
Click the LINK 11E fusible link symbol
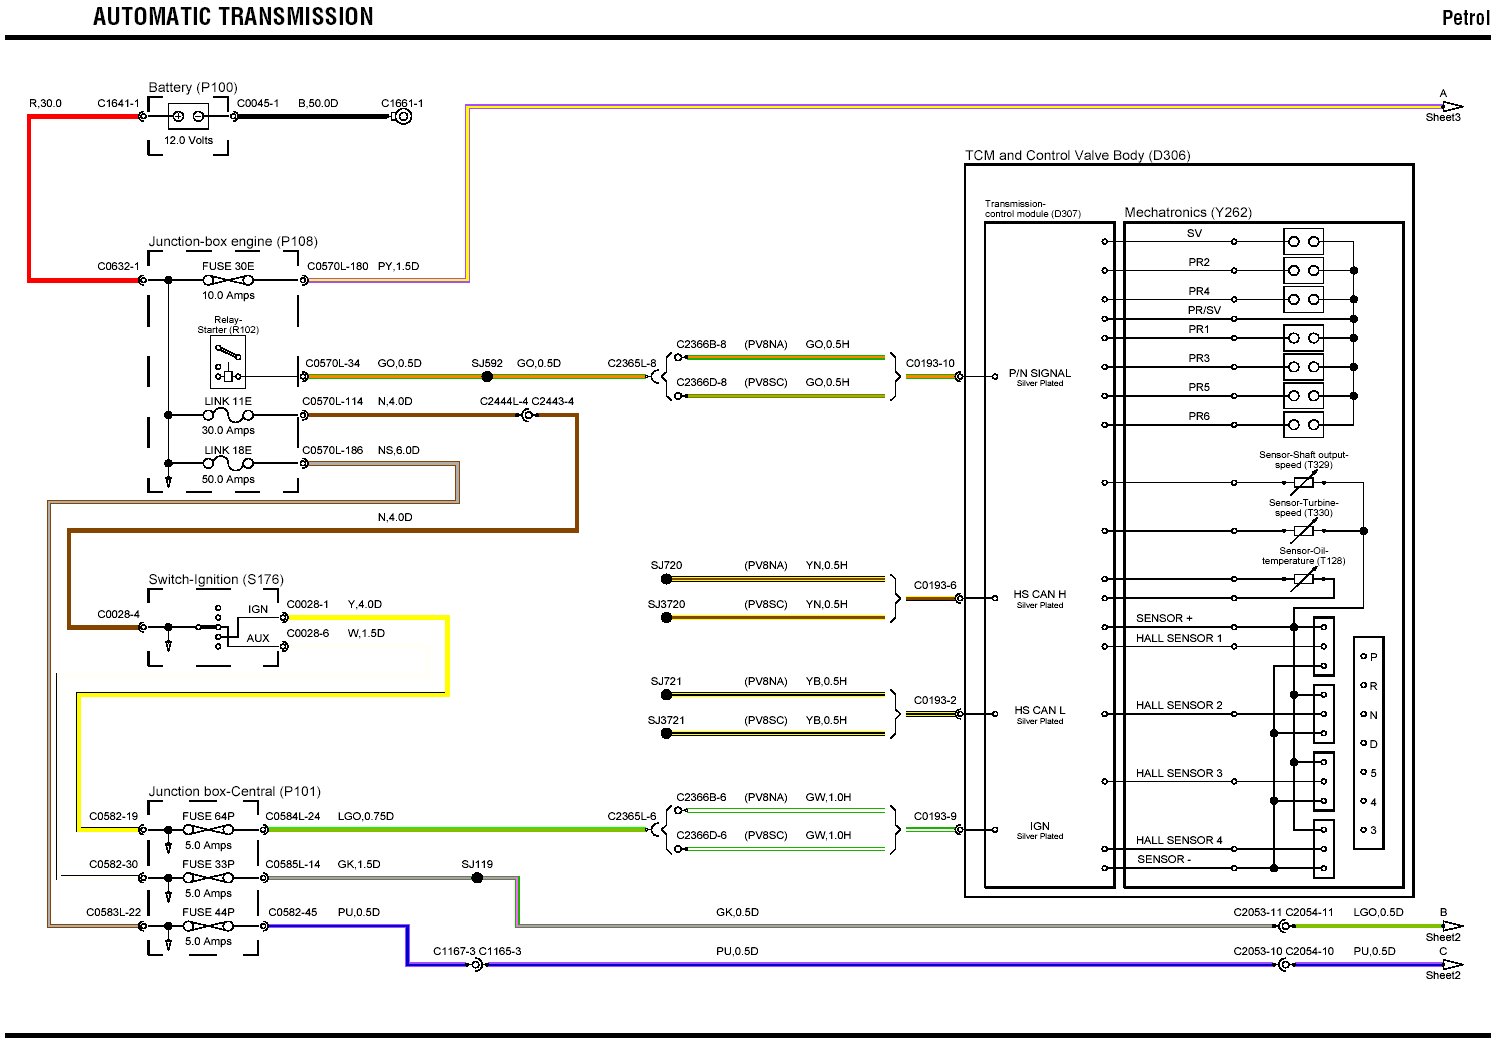(228, 416)
